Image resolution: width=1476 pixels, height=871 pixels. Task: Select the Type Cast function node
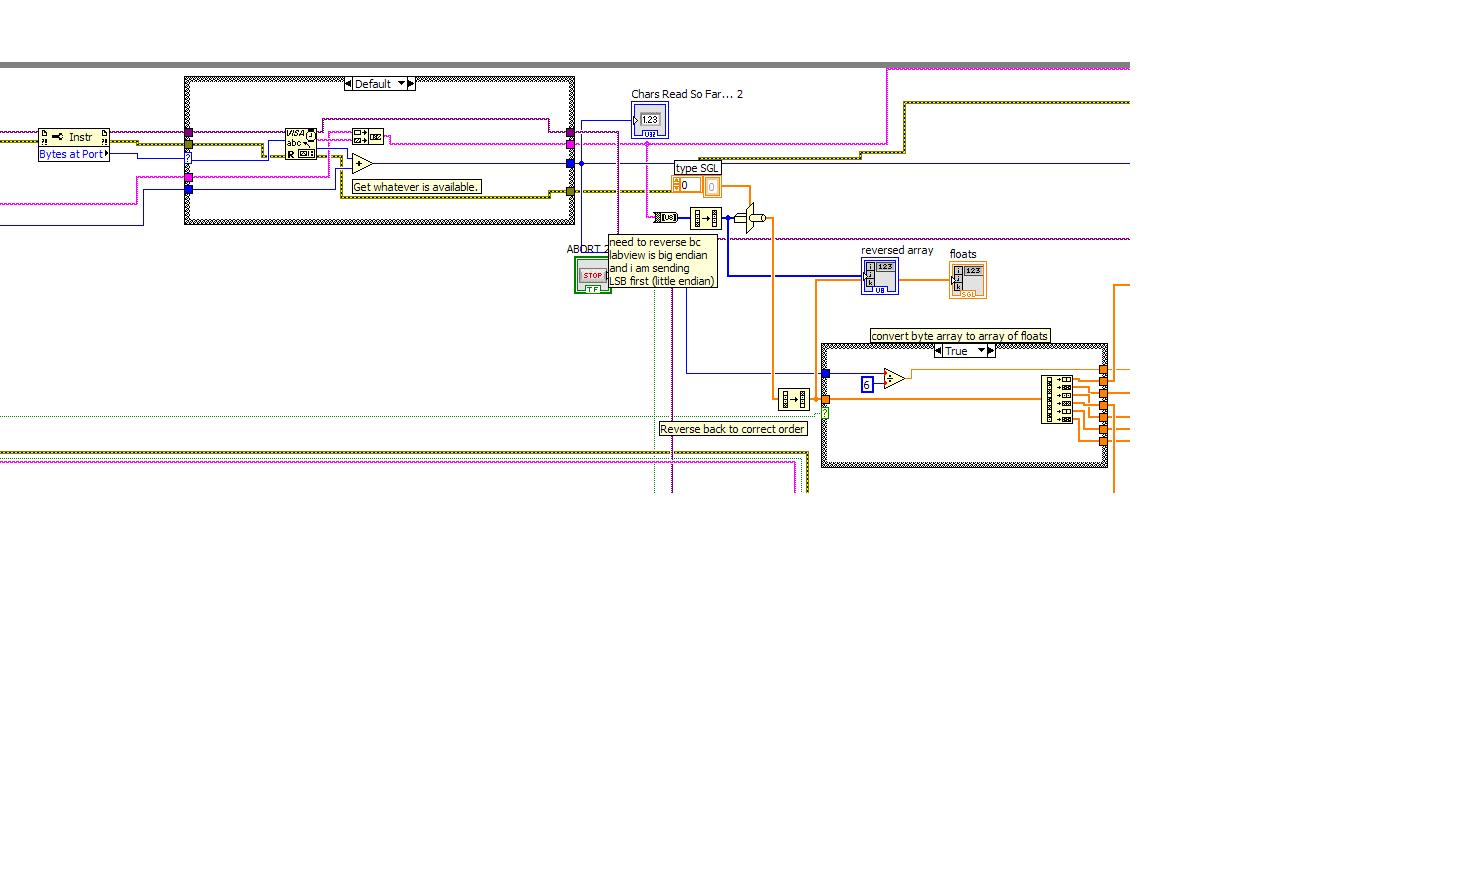pyautogui.click(x=750, y=217)
